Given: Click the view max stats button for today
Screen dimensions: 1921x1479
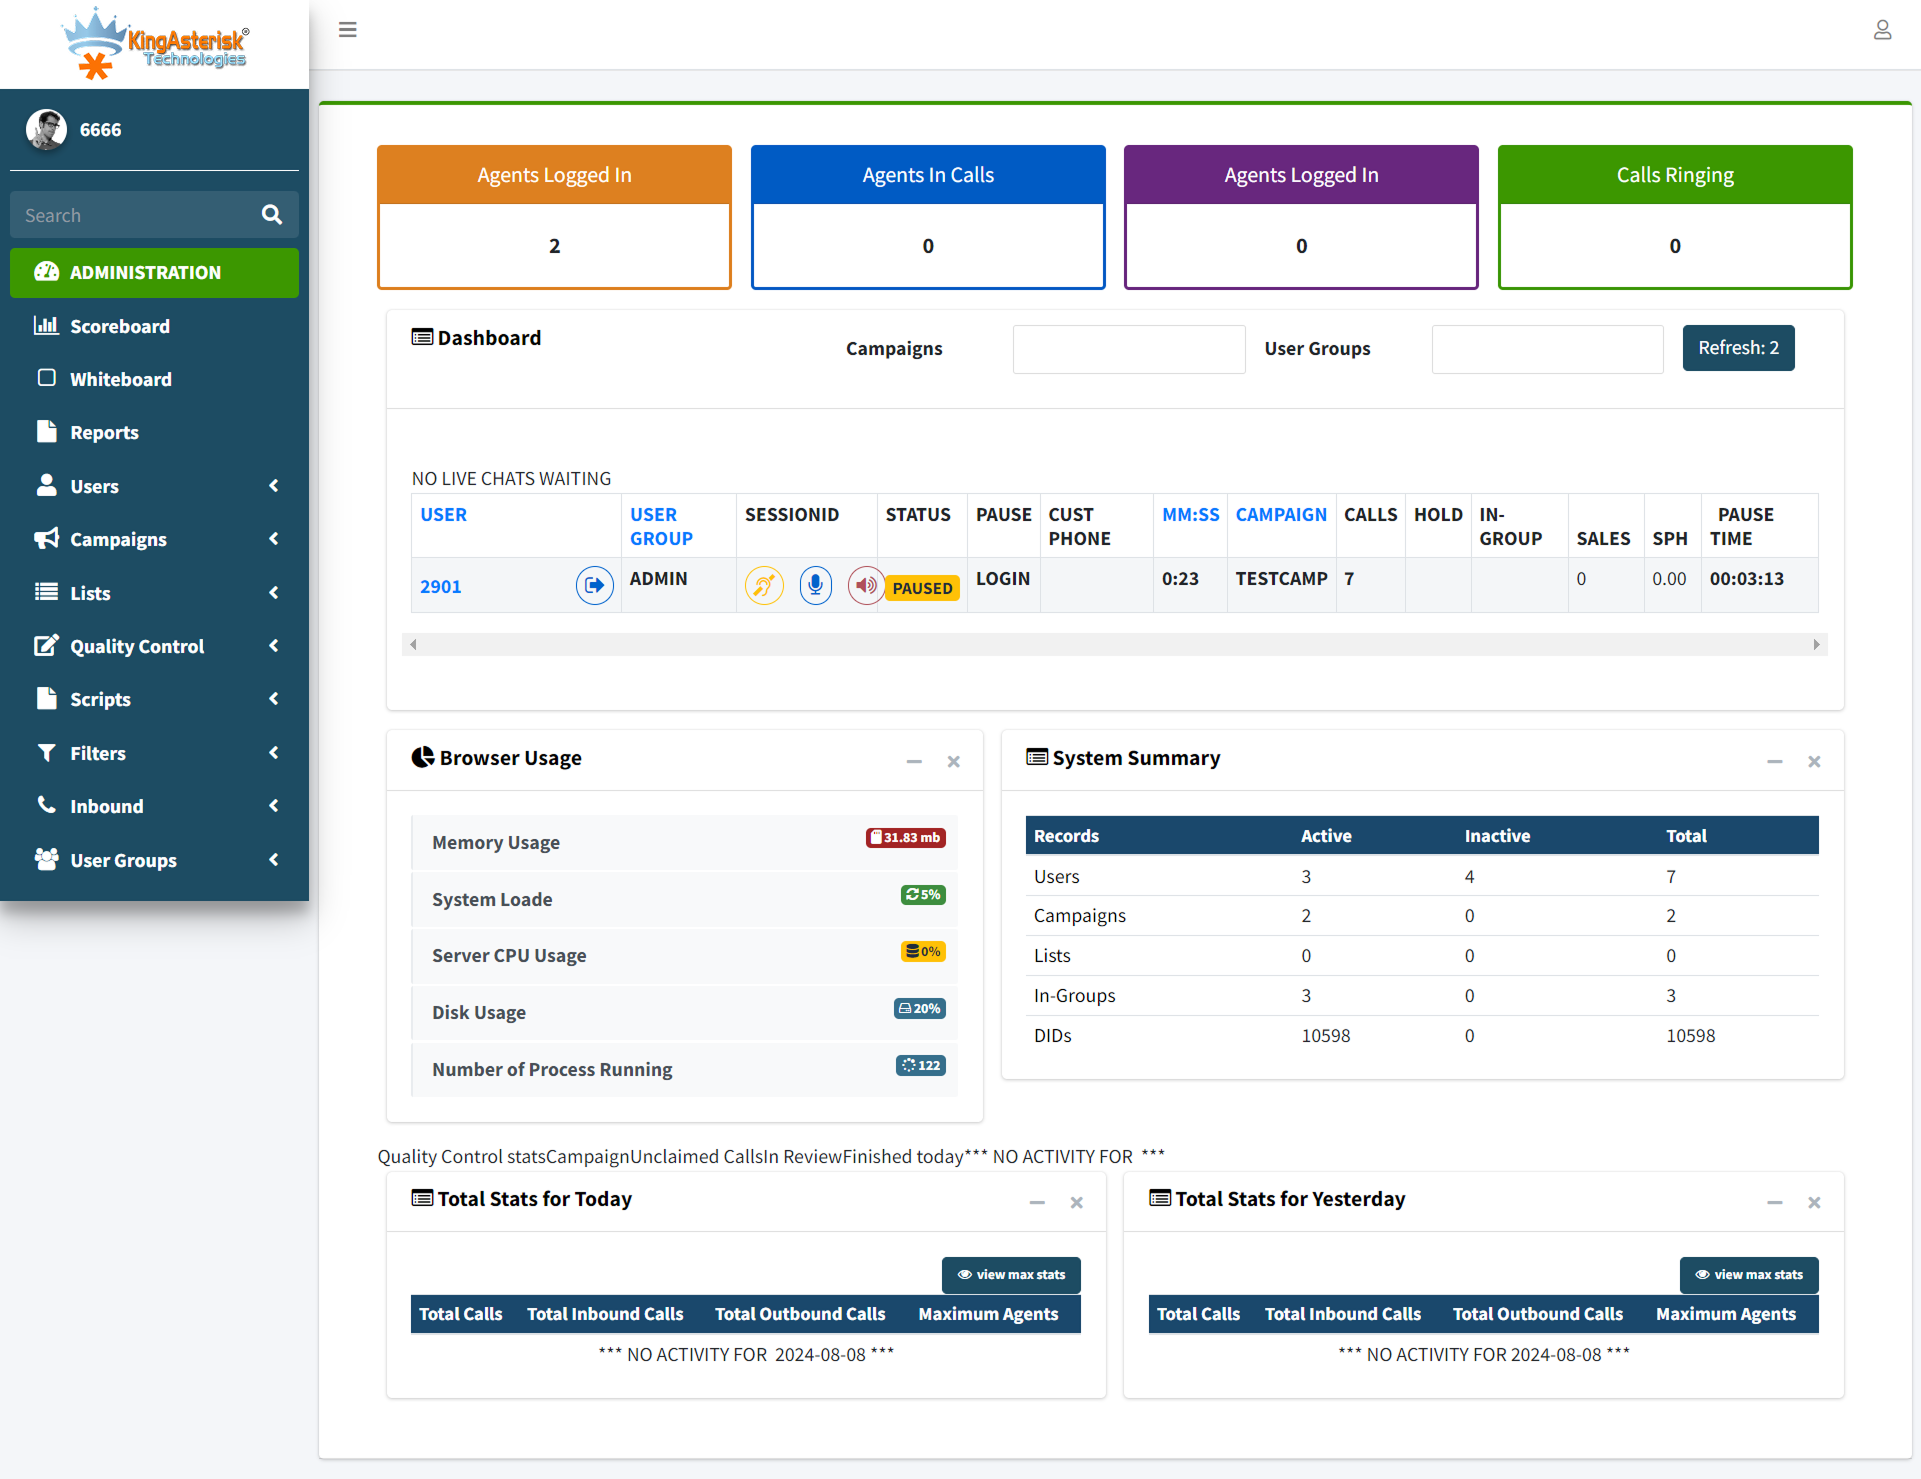Looking at the screenshot, I should click(x=1011, y=1275).
